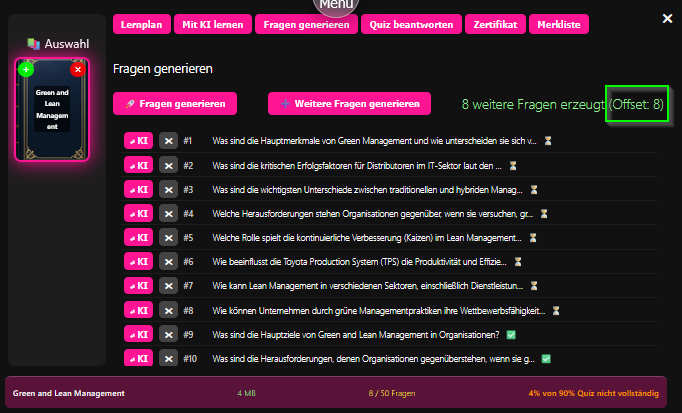Click the KI button for question #9
The width and height of the screenshot is (682, 413).
138,334
